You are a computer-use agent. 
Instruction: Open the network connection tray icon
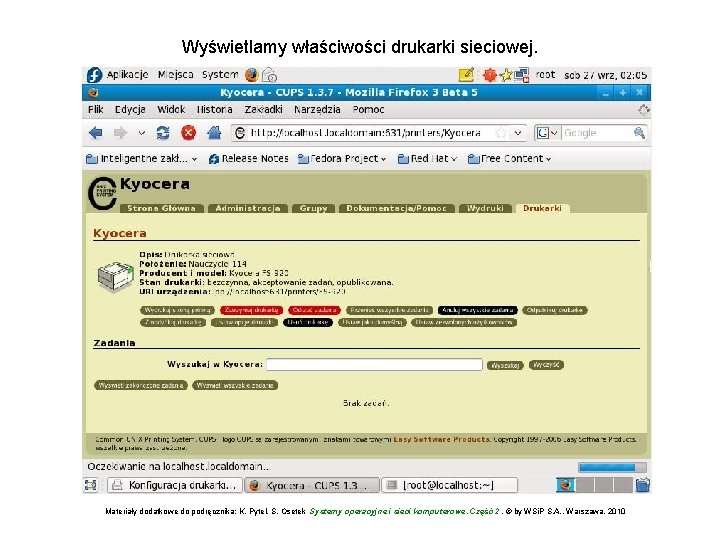(x=522, y=74)
